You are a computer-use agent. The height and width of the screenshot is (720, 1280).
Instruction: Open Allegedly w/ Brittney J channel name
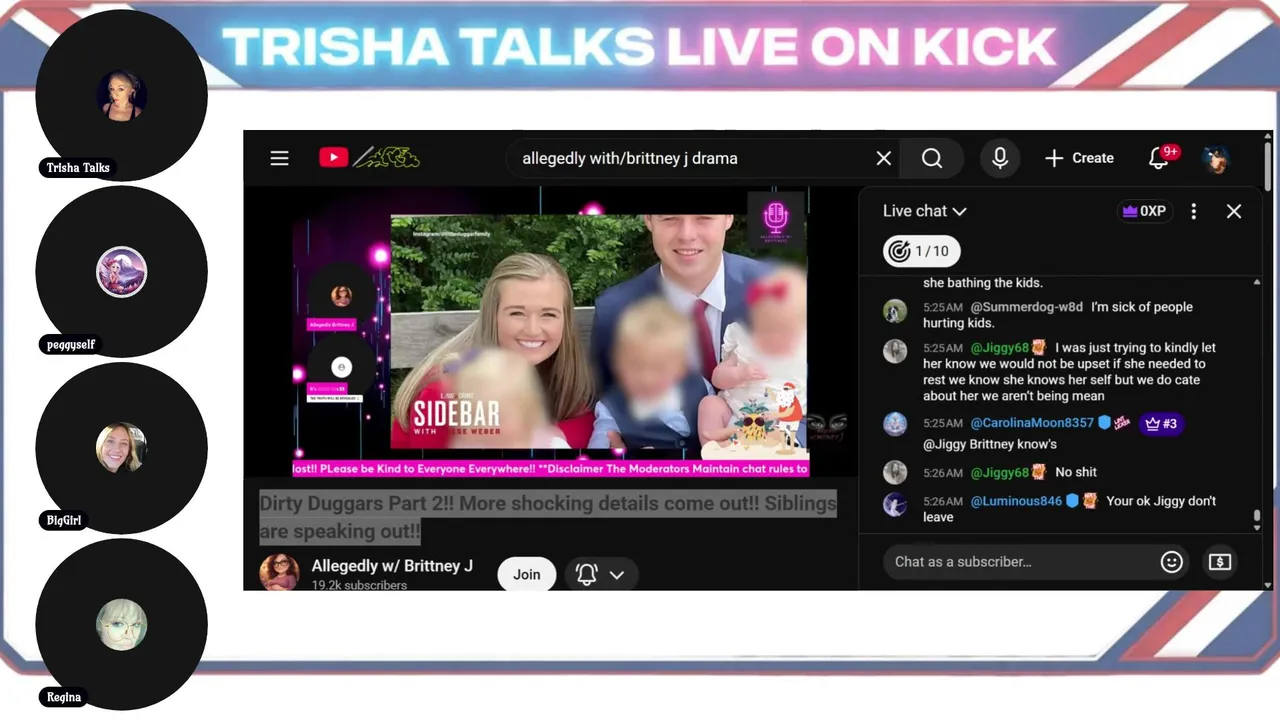pos(392,566)
